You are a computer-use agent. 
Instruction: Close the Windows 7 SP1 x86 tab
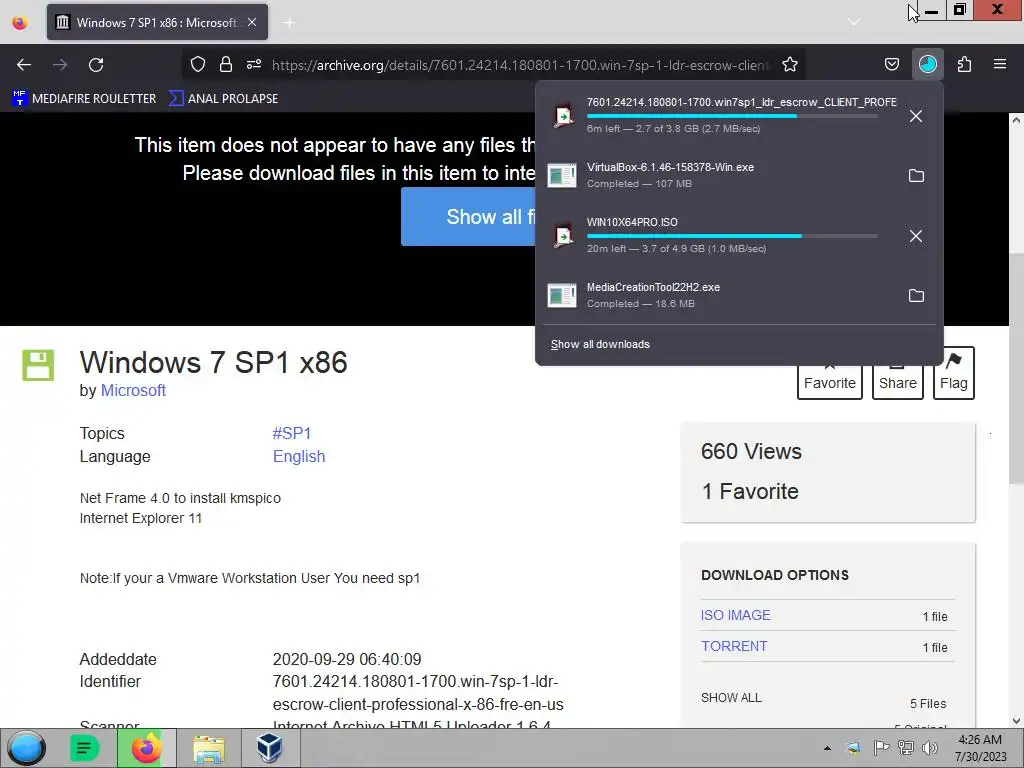click(x=252, y=22)
